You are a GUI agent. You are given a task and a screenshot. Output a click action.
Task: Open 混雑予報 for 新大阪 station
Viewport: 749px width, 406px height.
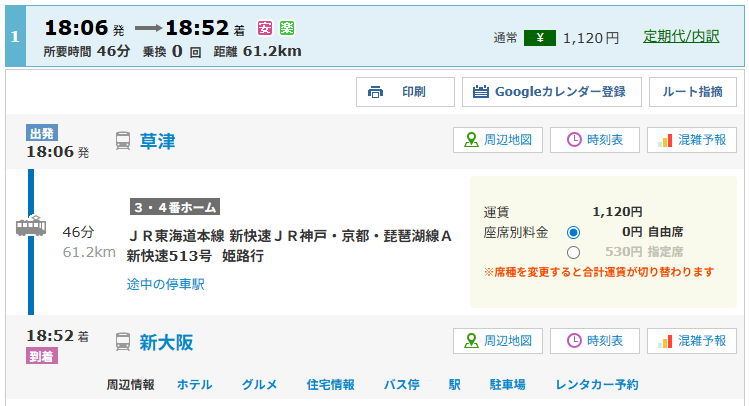coord(692,341)
